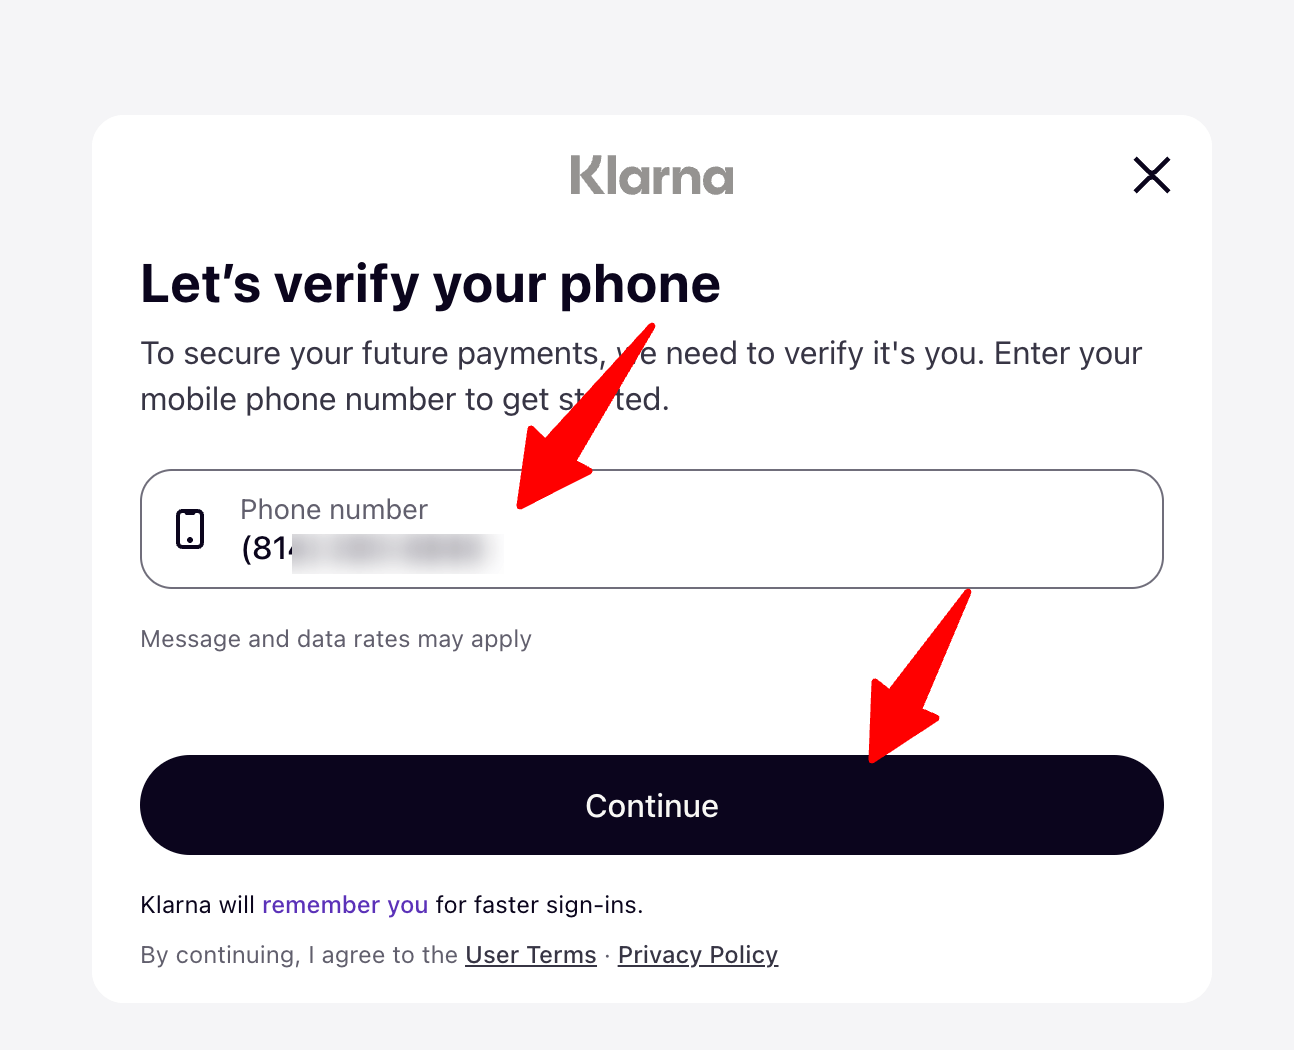Open the Privacy Policy link
Viewport: 1294px width, 1050px height.
(x=697, y=954)
